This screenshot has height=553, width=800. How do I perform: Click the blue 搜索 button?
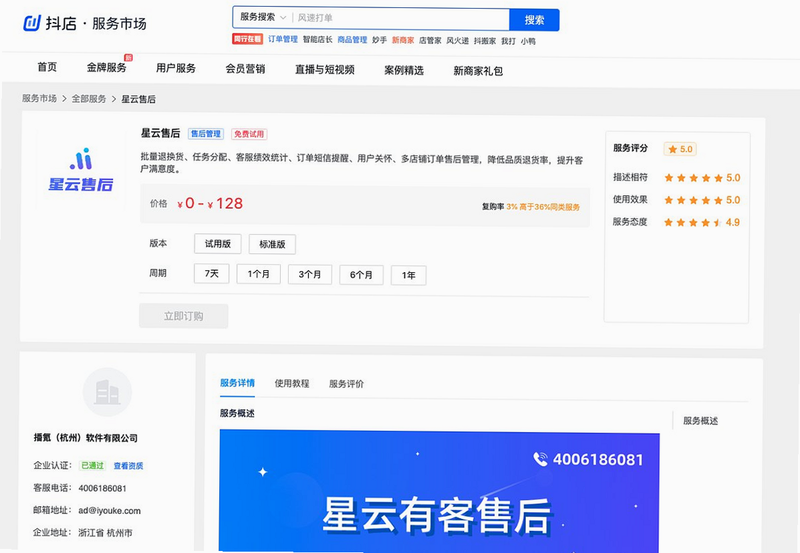point(534,20)
